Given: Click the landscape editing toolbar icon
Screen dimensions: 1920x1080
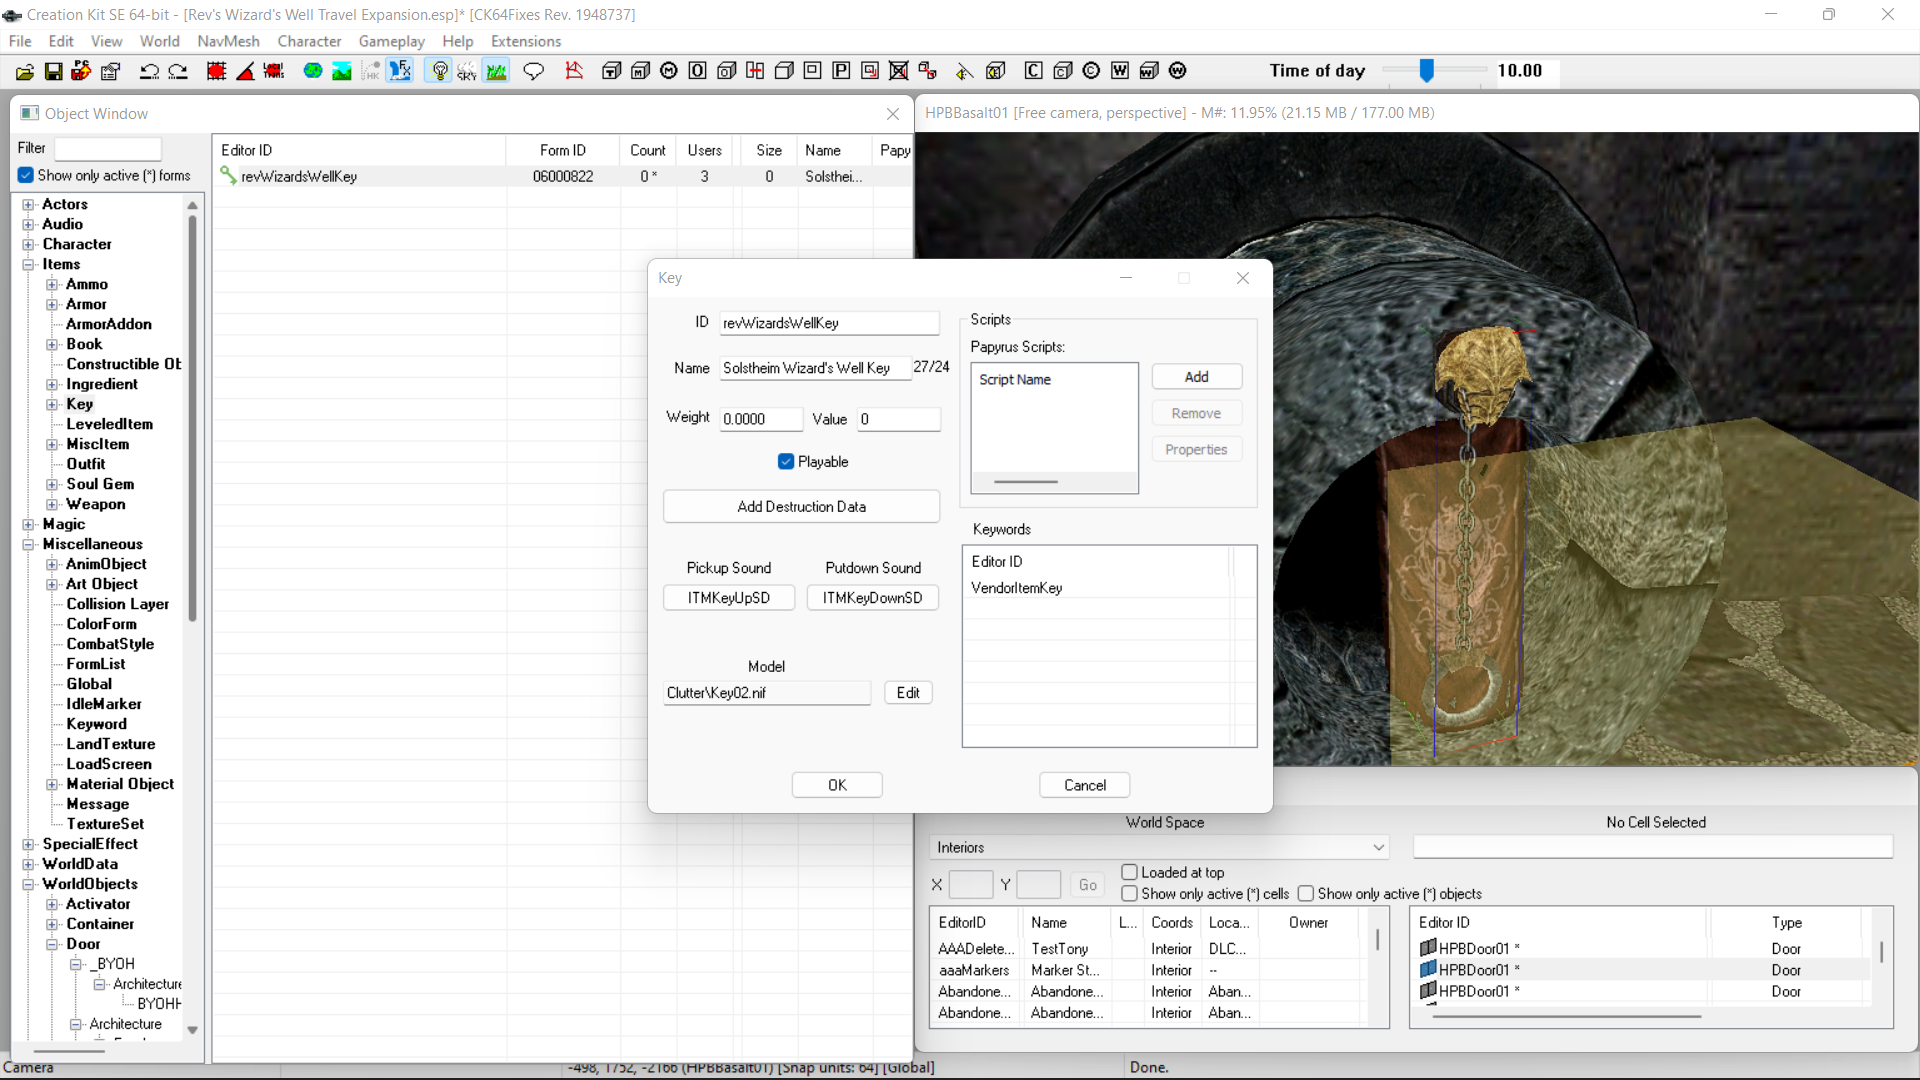Looking at the screenshot, I should tap(342, 71).
